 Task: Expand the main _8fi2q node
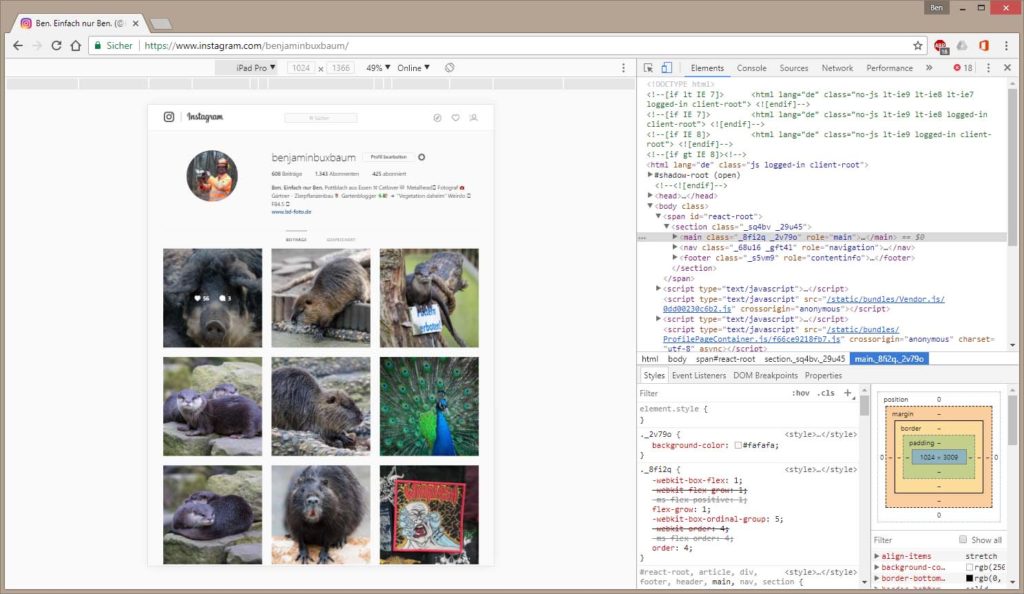point(675,237)
